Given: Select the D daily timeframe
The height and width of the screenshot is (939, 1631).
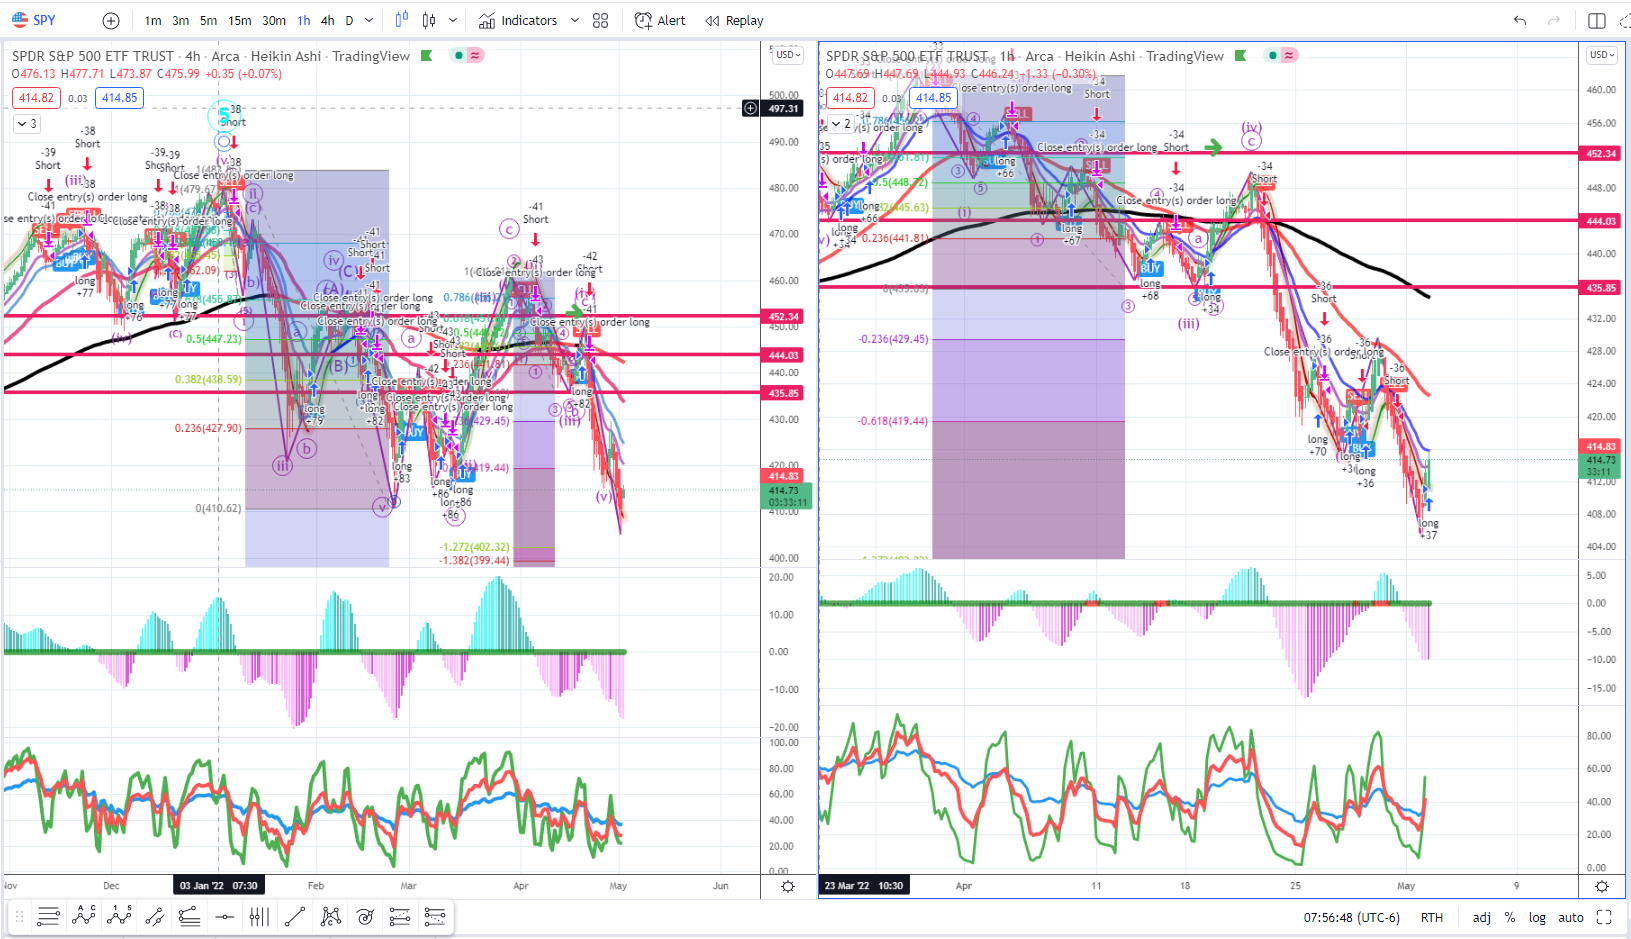Looking at the screenshot, I should click(x=349, y=21).
